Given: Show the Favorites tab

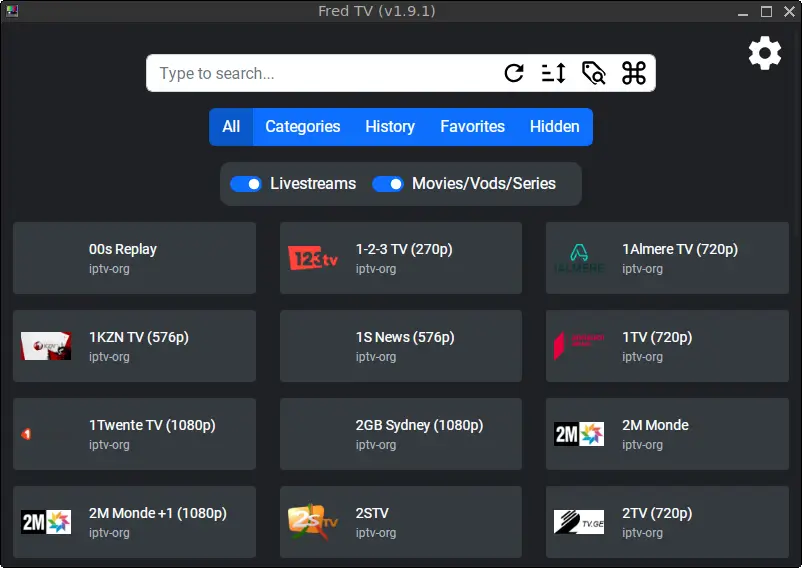Looking at the screenshot, I should pos(473,127).
